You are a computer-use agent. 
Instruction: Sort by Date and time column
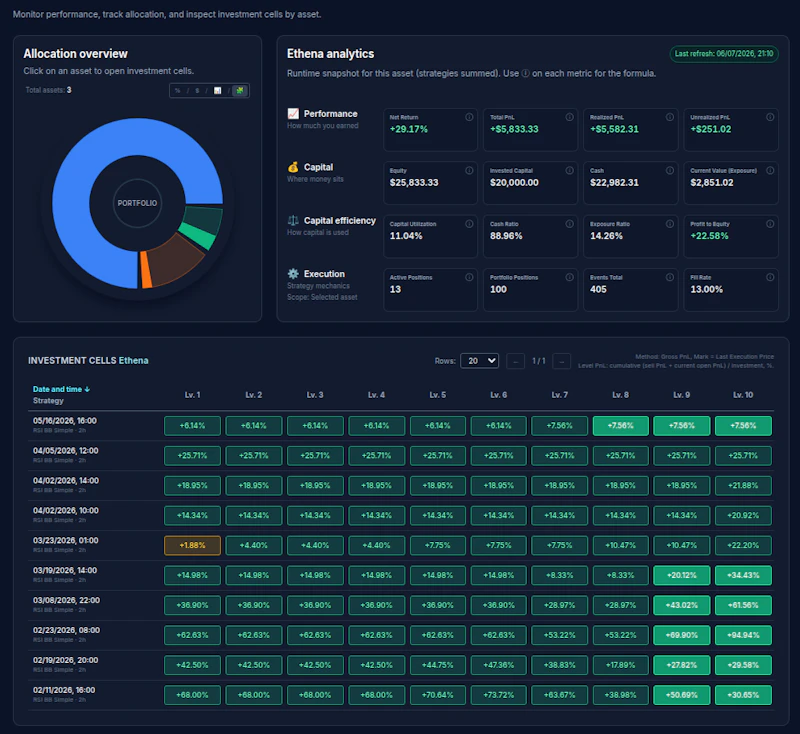(61, 389)
